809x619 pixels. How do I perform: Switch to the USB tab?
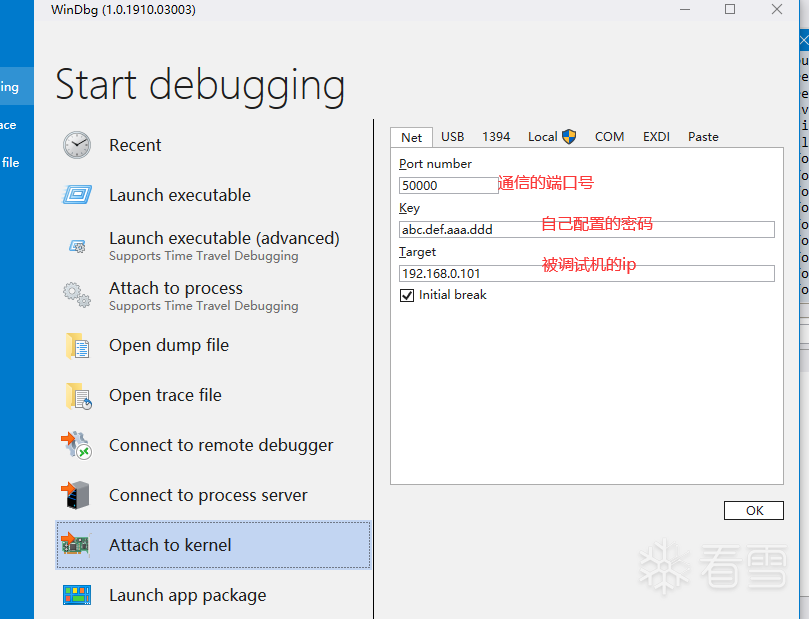click(x=452, y=137)
